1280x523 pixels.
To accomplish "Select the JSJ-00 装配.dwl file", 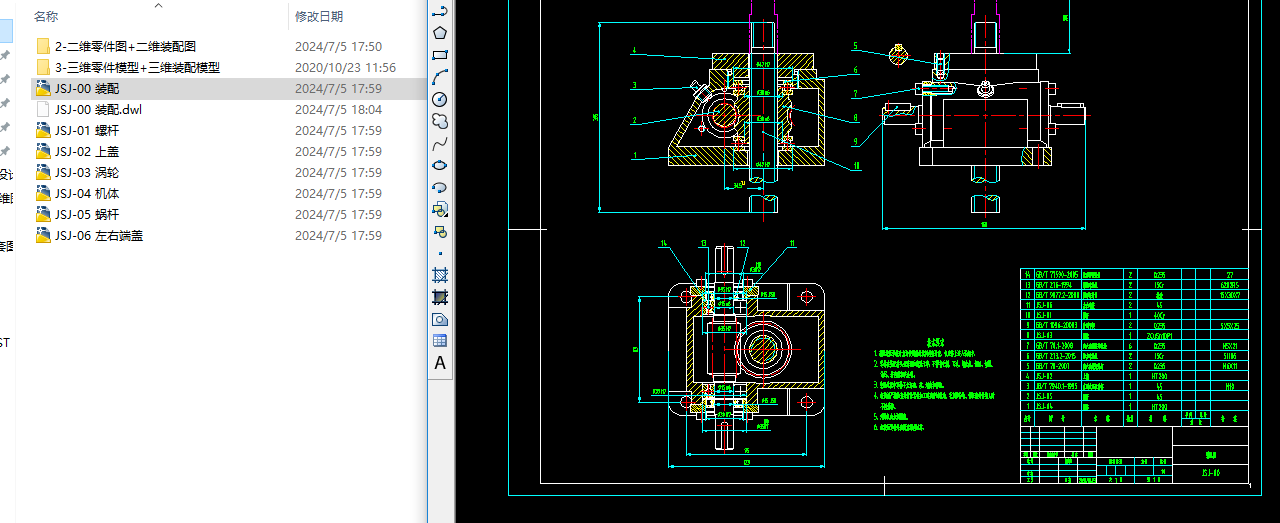I will [x=98, y=109].
